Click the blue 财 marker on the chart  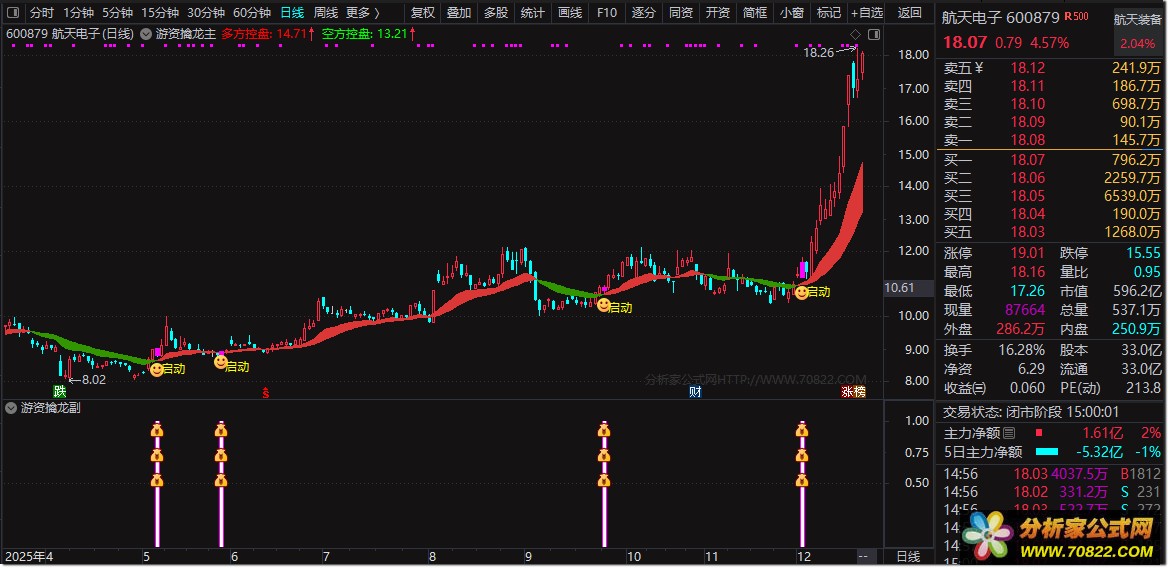click(694, 391)
